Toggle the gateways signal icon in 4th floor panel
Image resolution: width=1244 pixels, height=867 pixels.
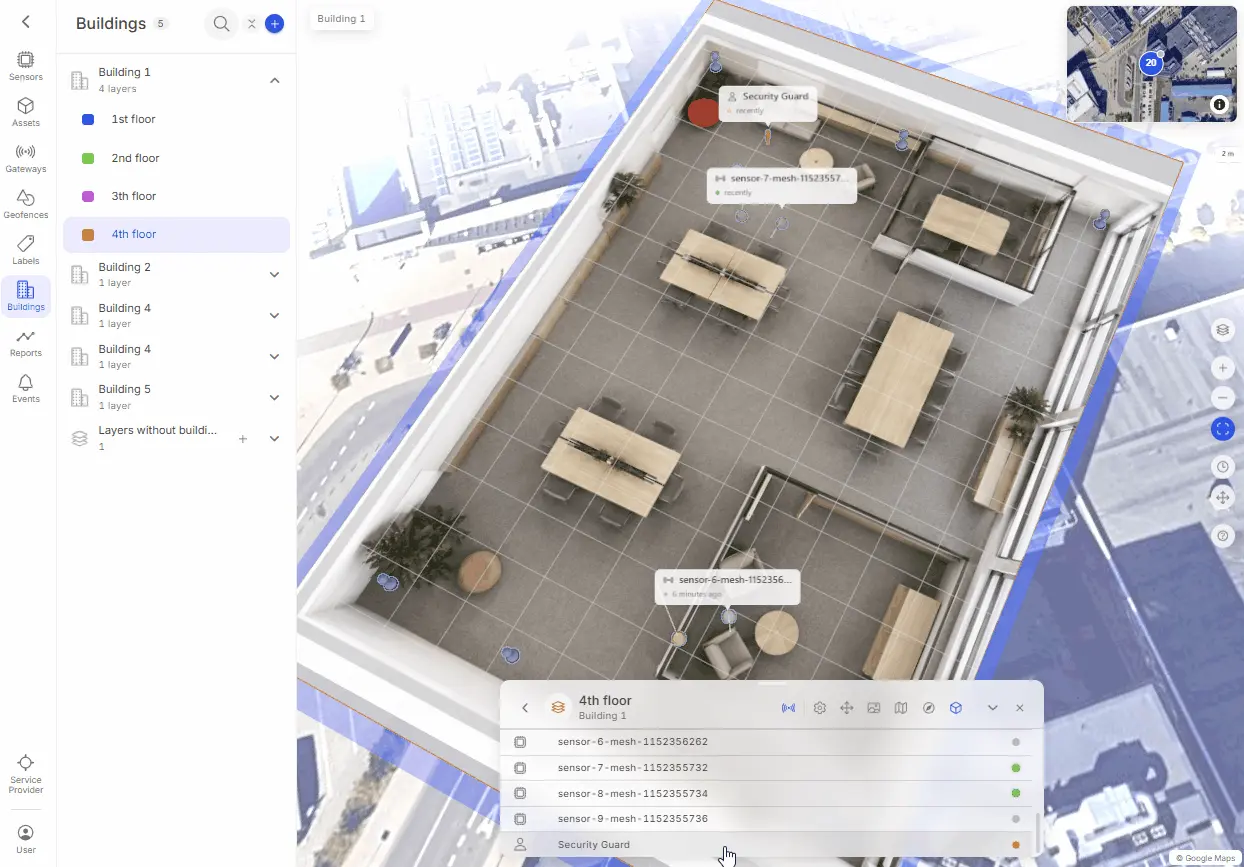click(788, 708)
